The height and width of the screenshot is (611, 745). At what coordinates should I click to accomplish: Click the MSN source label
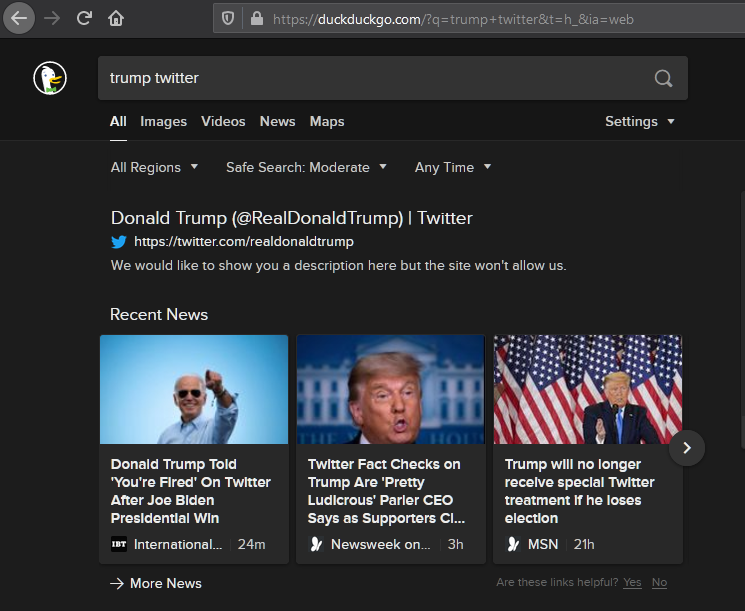[543, 544]
